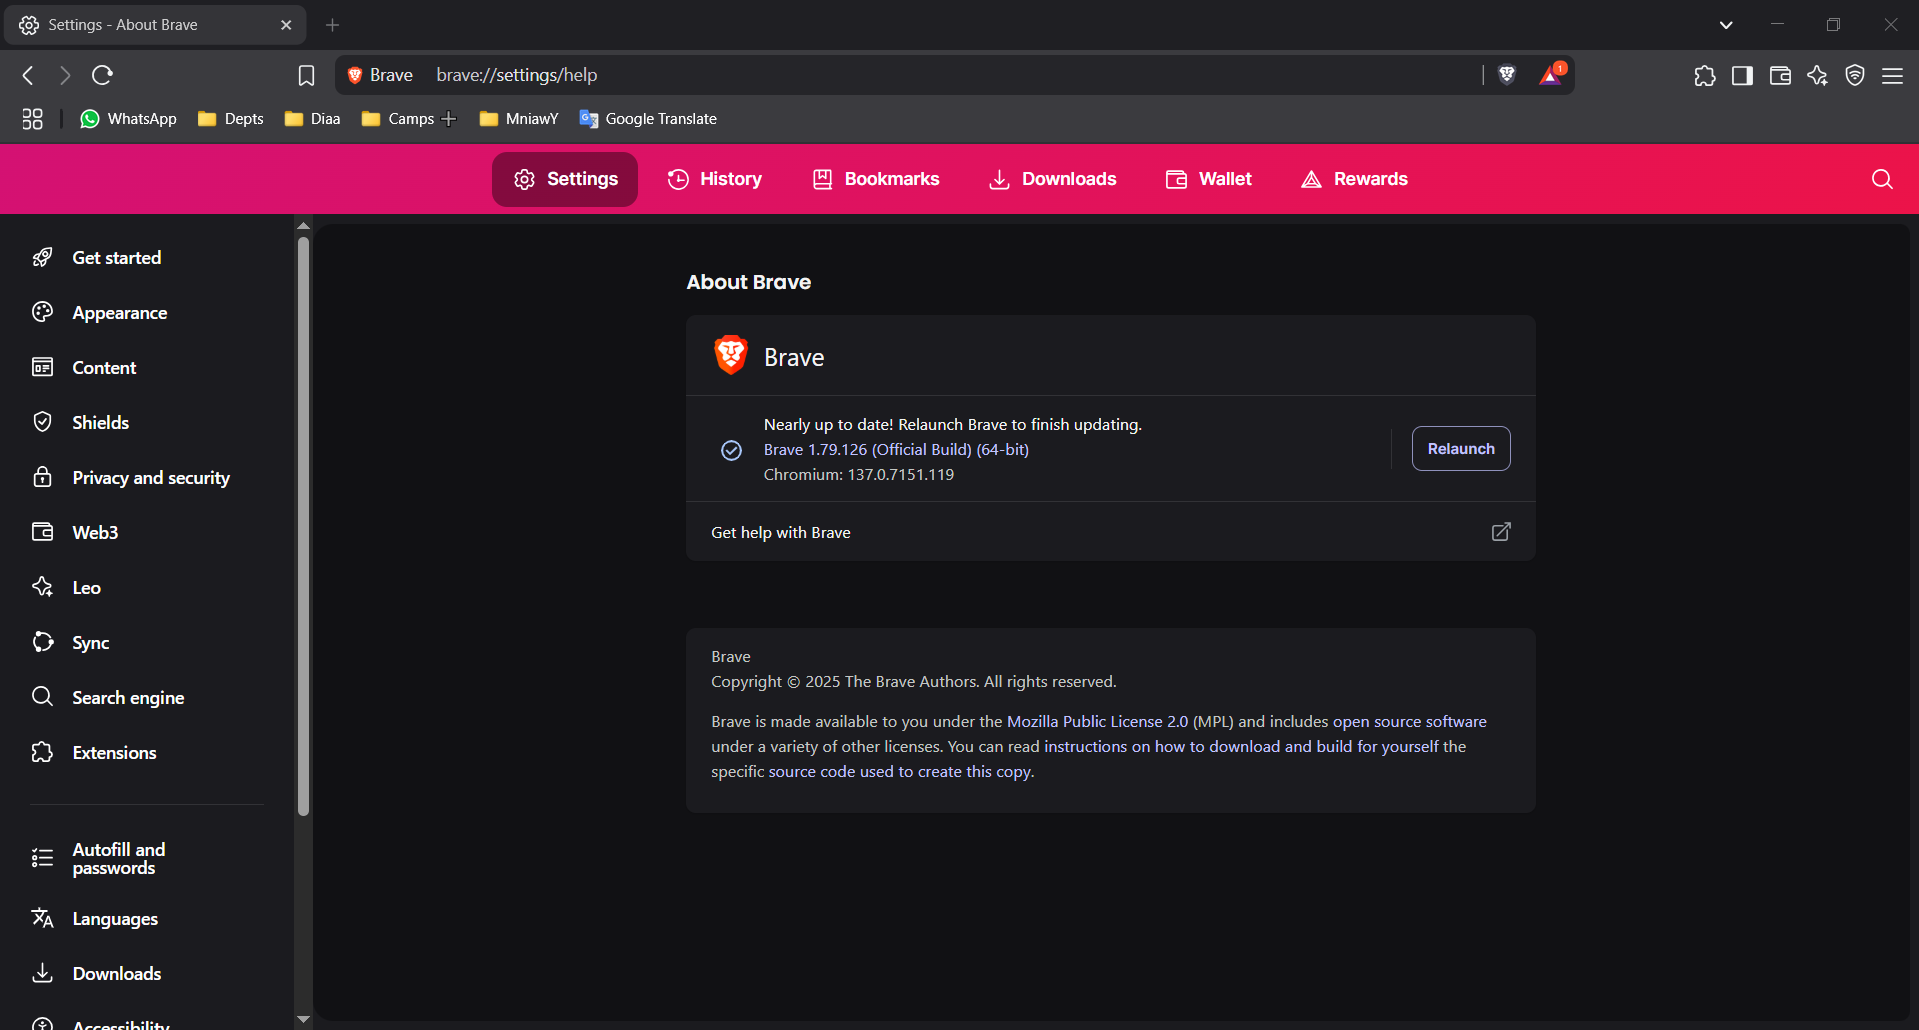Switch to the Downloads tab in header
The image size is (1919, 1030).
pos(1052,179)
